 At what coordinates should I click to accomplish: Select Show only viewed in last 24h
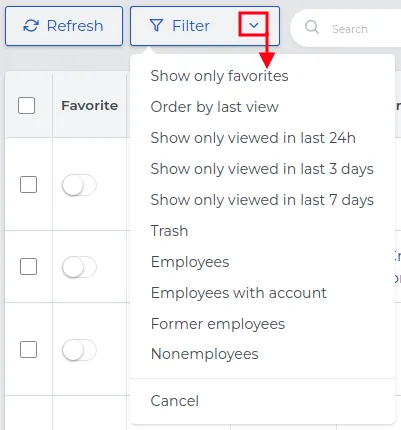(253, 138)
